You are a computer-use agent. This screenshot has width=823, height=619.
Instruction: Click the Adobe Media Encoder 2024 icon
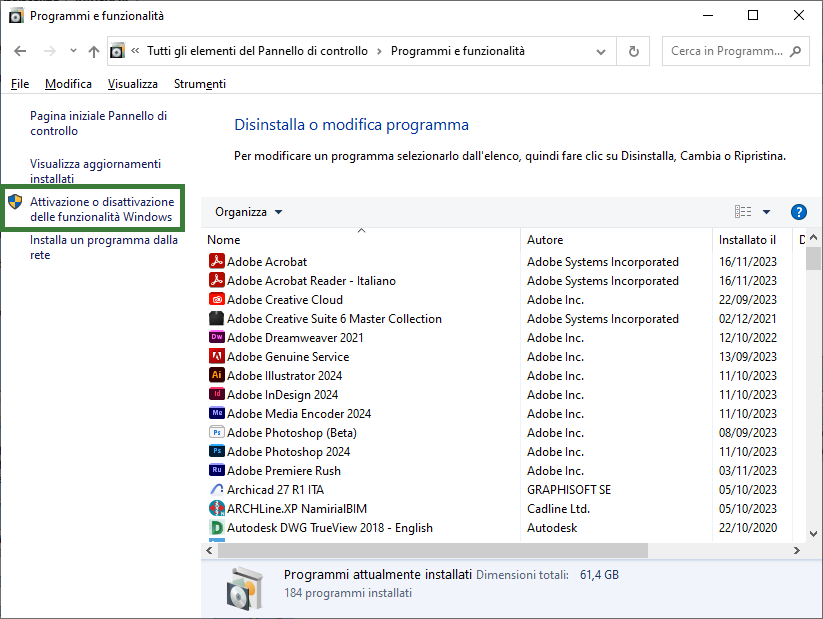(x=217, y=413)
